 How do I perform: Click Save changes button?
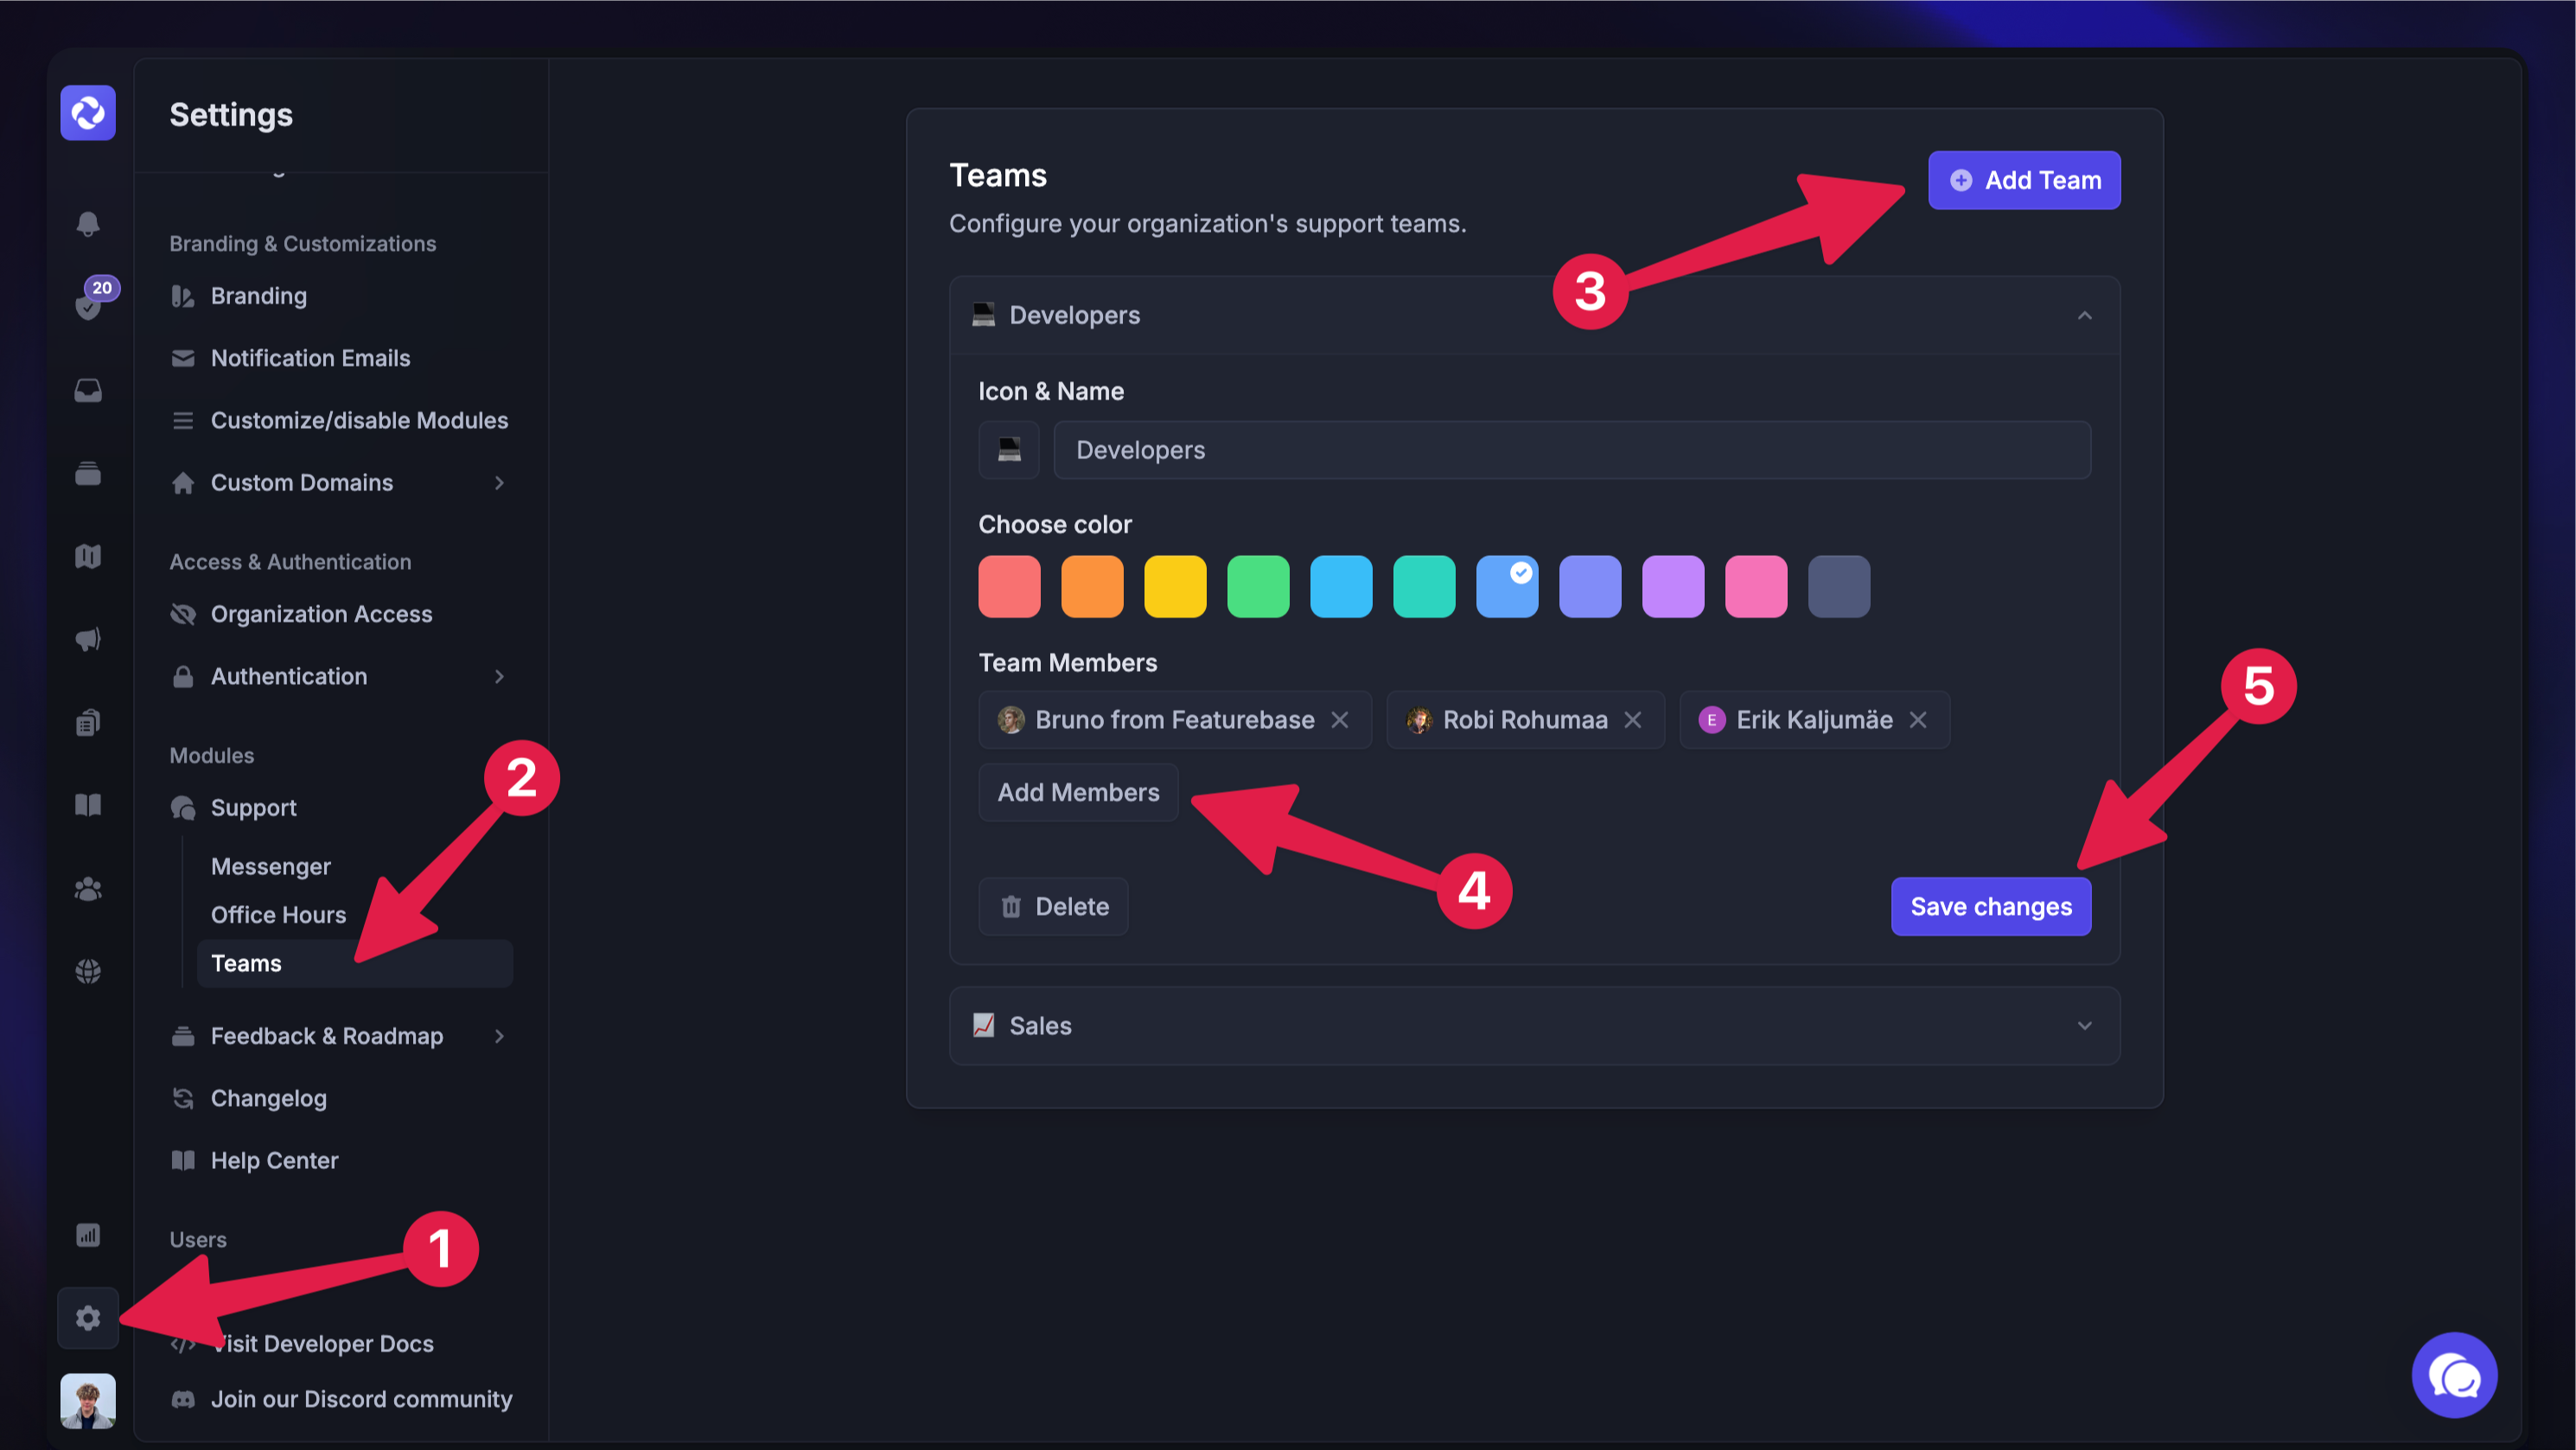pyautogui.click(x=1990, y=907)
